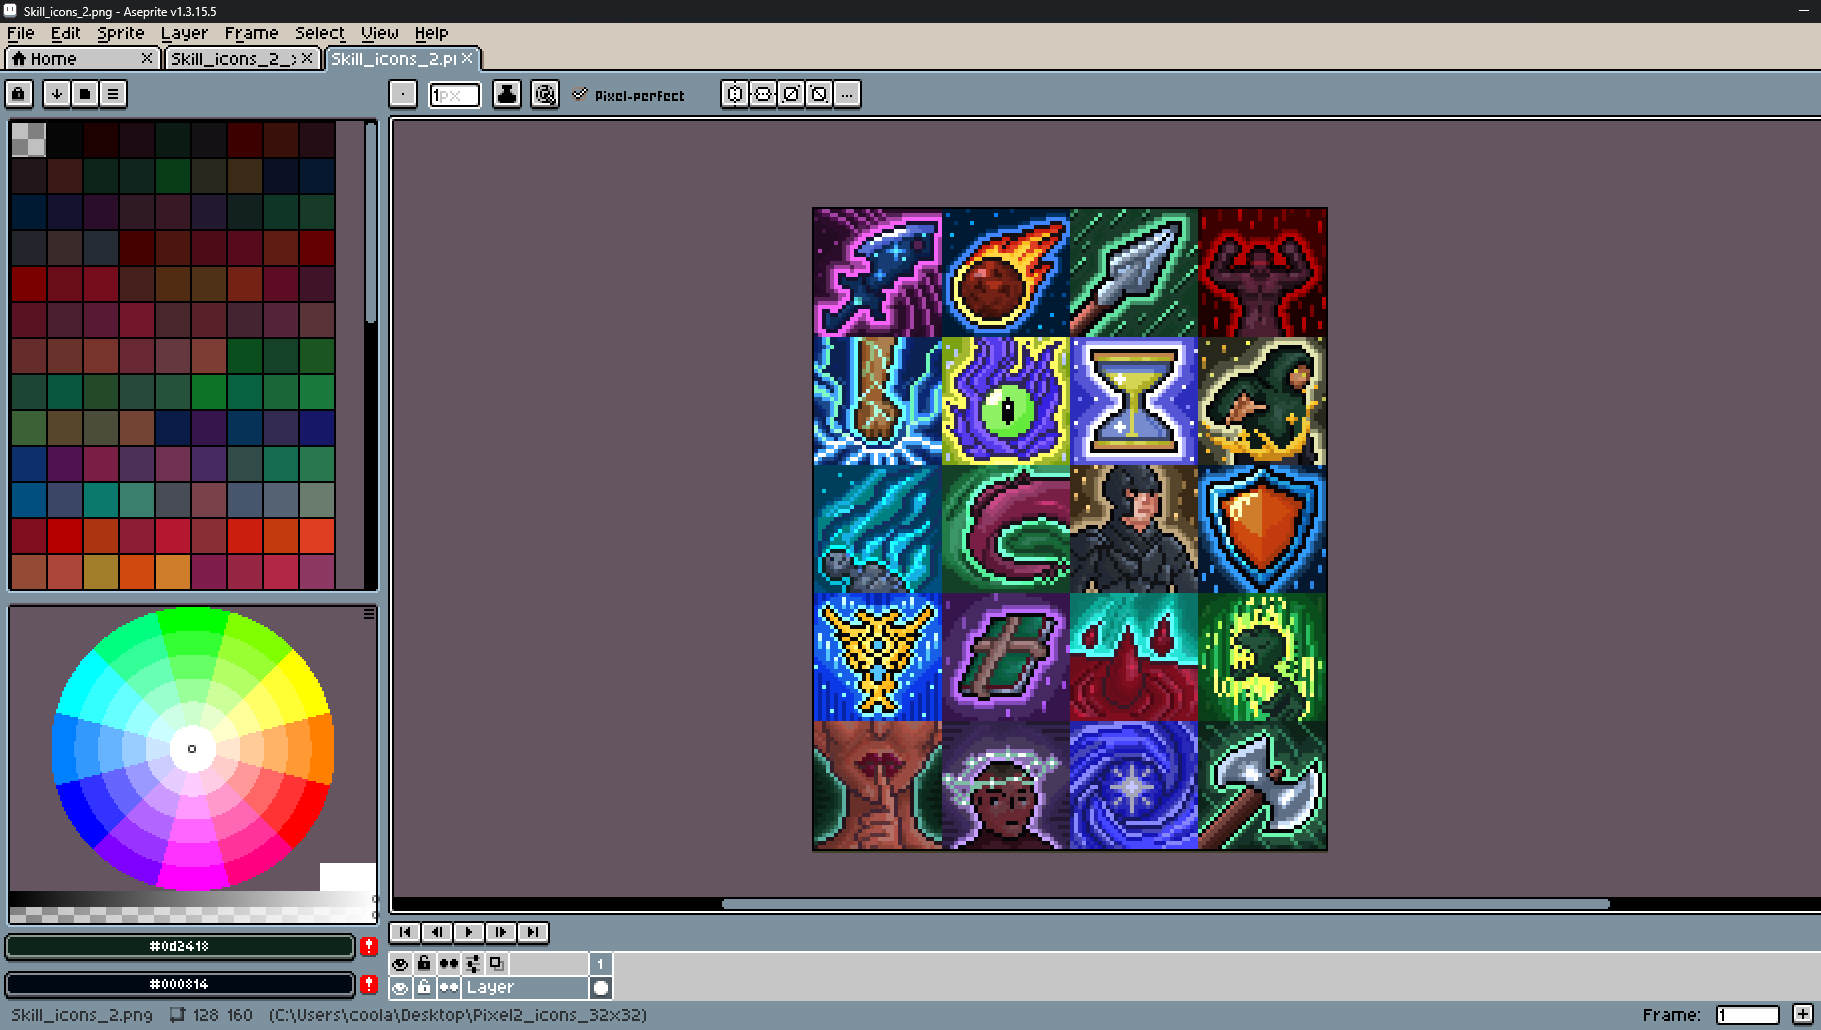
Task: Click the center of the color wheel
Action: pos(192,749)
